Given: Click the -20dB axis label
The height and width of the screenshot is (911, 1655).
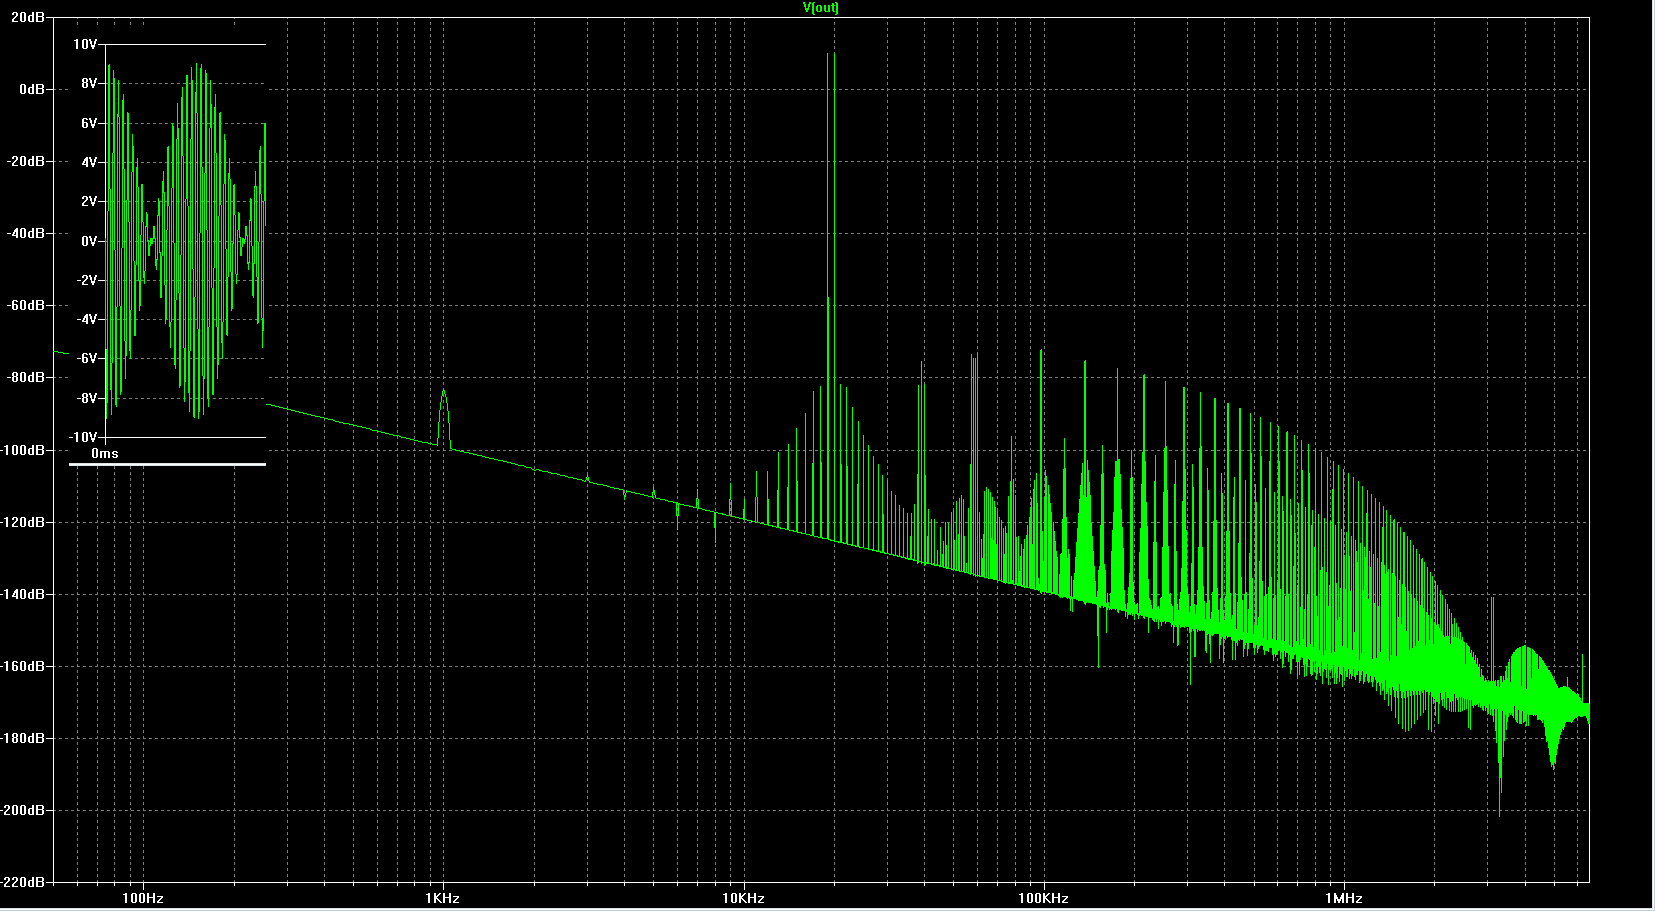Looking at the screenshot, I should (x=26, y=161).
